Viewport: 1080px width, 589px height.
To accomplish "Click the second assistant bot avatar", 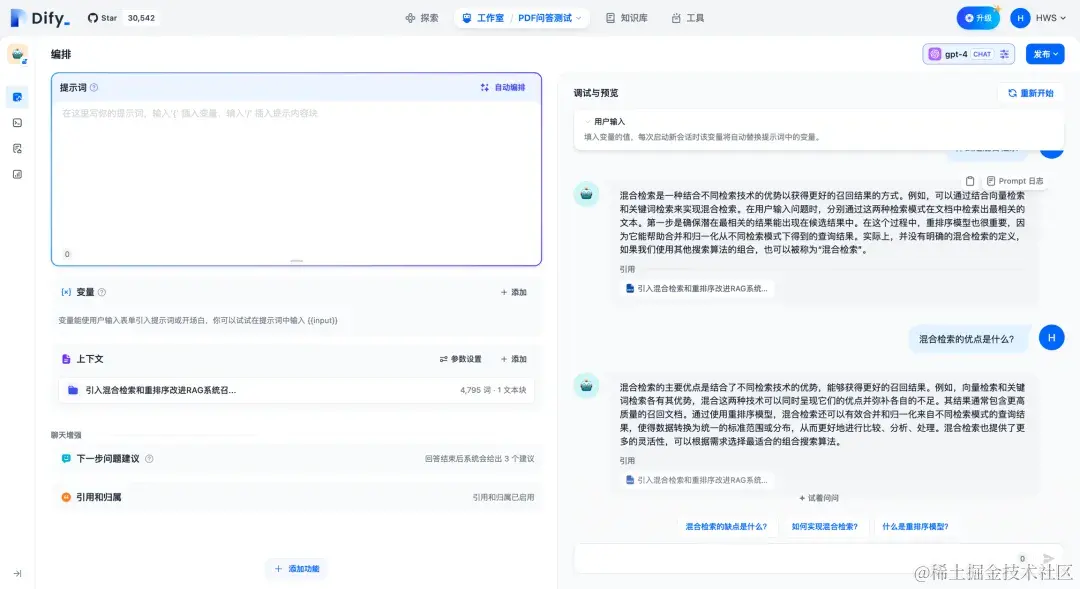I will click(586, 385).
